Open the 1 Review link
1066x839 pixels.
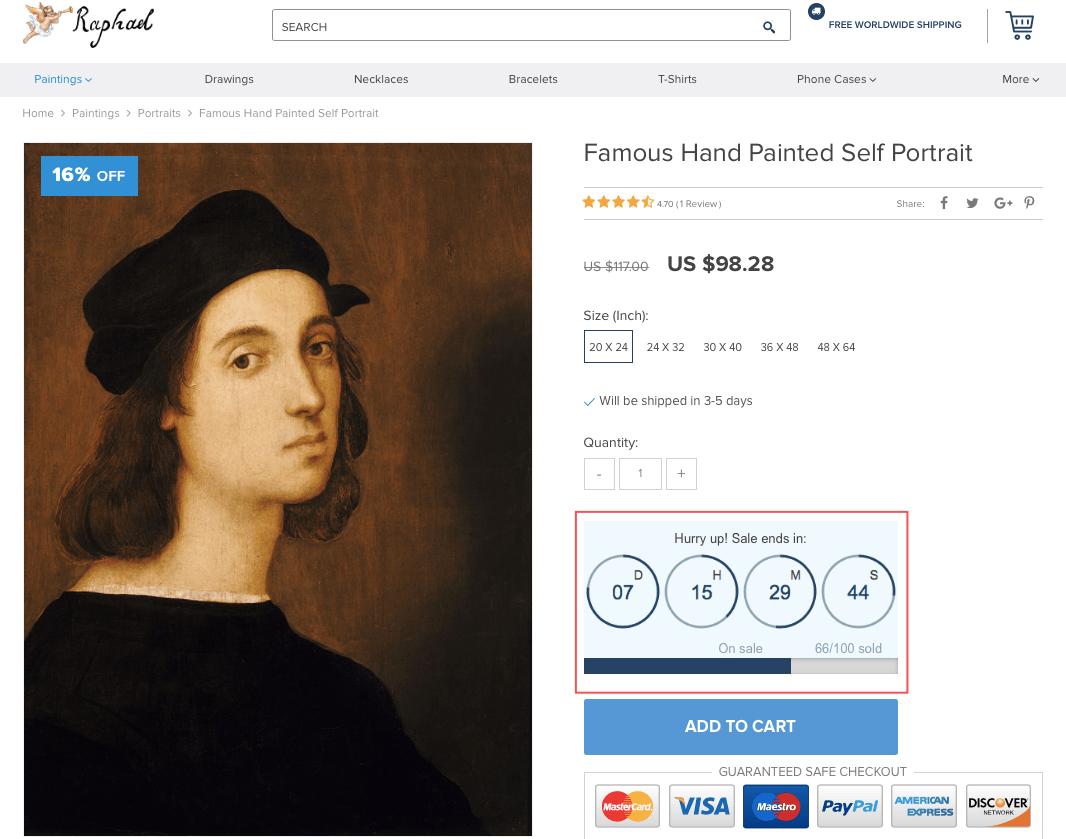coord(697,203)
